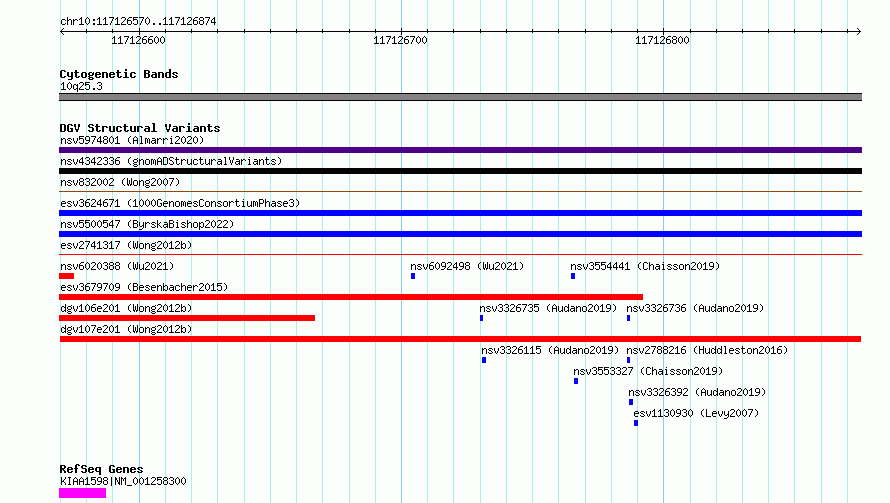Click the nsv3326392 (Audano2019) blue marker
The image size is (890, 503).
pos(631,402)
